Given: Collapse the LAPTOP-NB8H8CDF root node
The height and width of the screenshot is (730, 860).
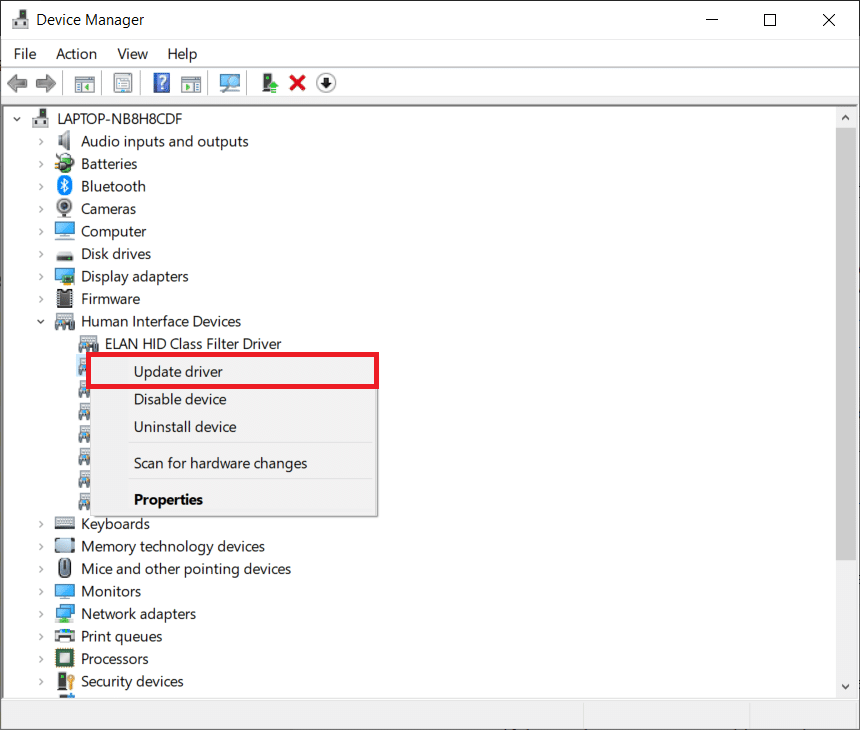Looking at the screenshot, I should click(17, 119).
